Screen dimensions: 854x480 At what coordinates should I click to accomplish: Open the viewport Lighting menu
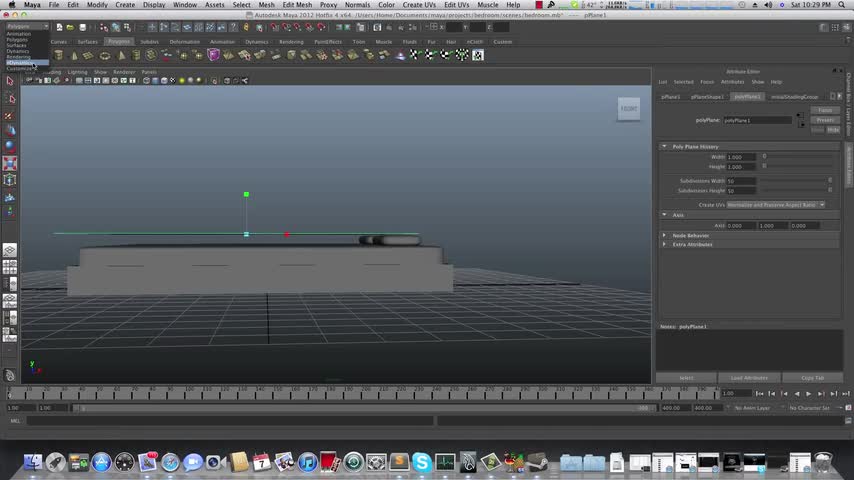(x=77, y=72)
